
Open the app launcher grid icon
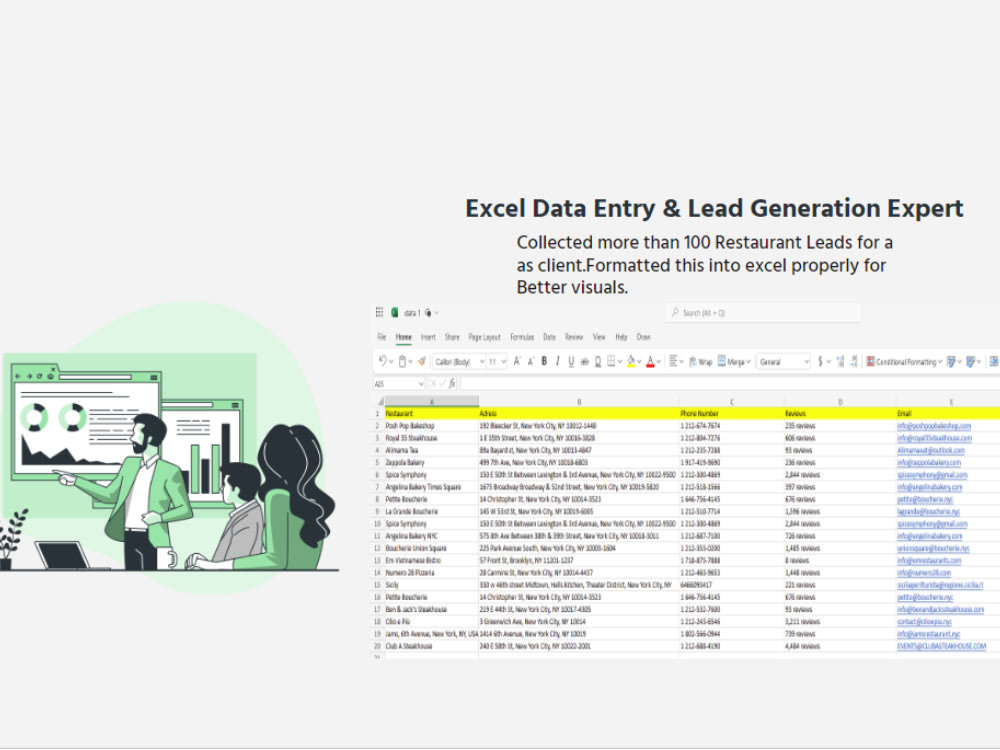(x=379, y=312)
